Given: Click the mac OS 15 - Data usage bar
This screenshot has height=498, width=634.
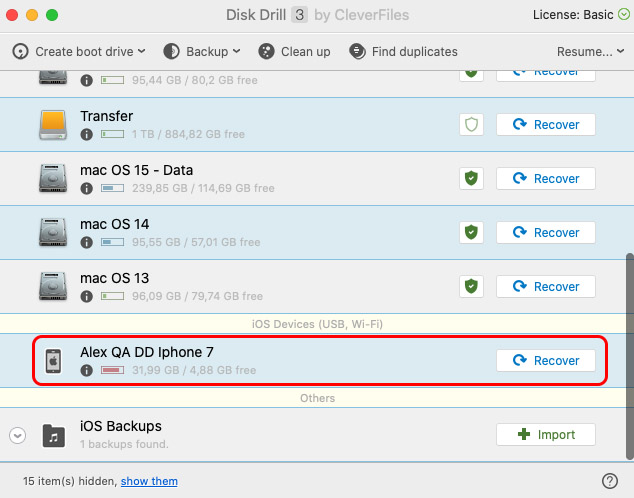Looking at the screenshot, I should pyautogui.click(x=112, y=188).
